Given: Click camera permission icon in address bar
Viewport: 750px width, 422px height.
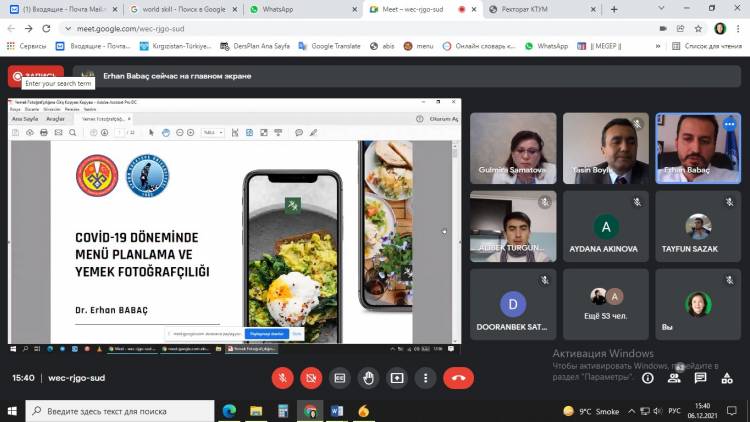Looking at the screenshot, I should [663, 29].
